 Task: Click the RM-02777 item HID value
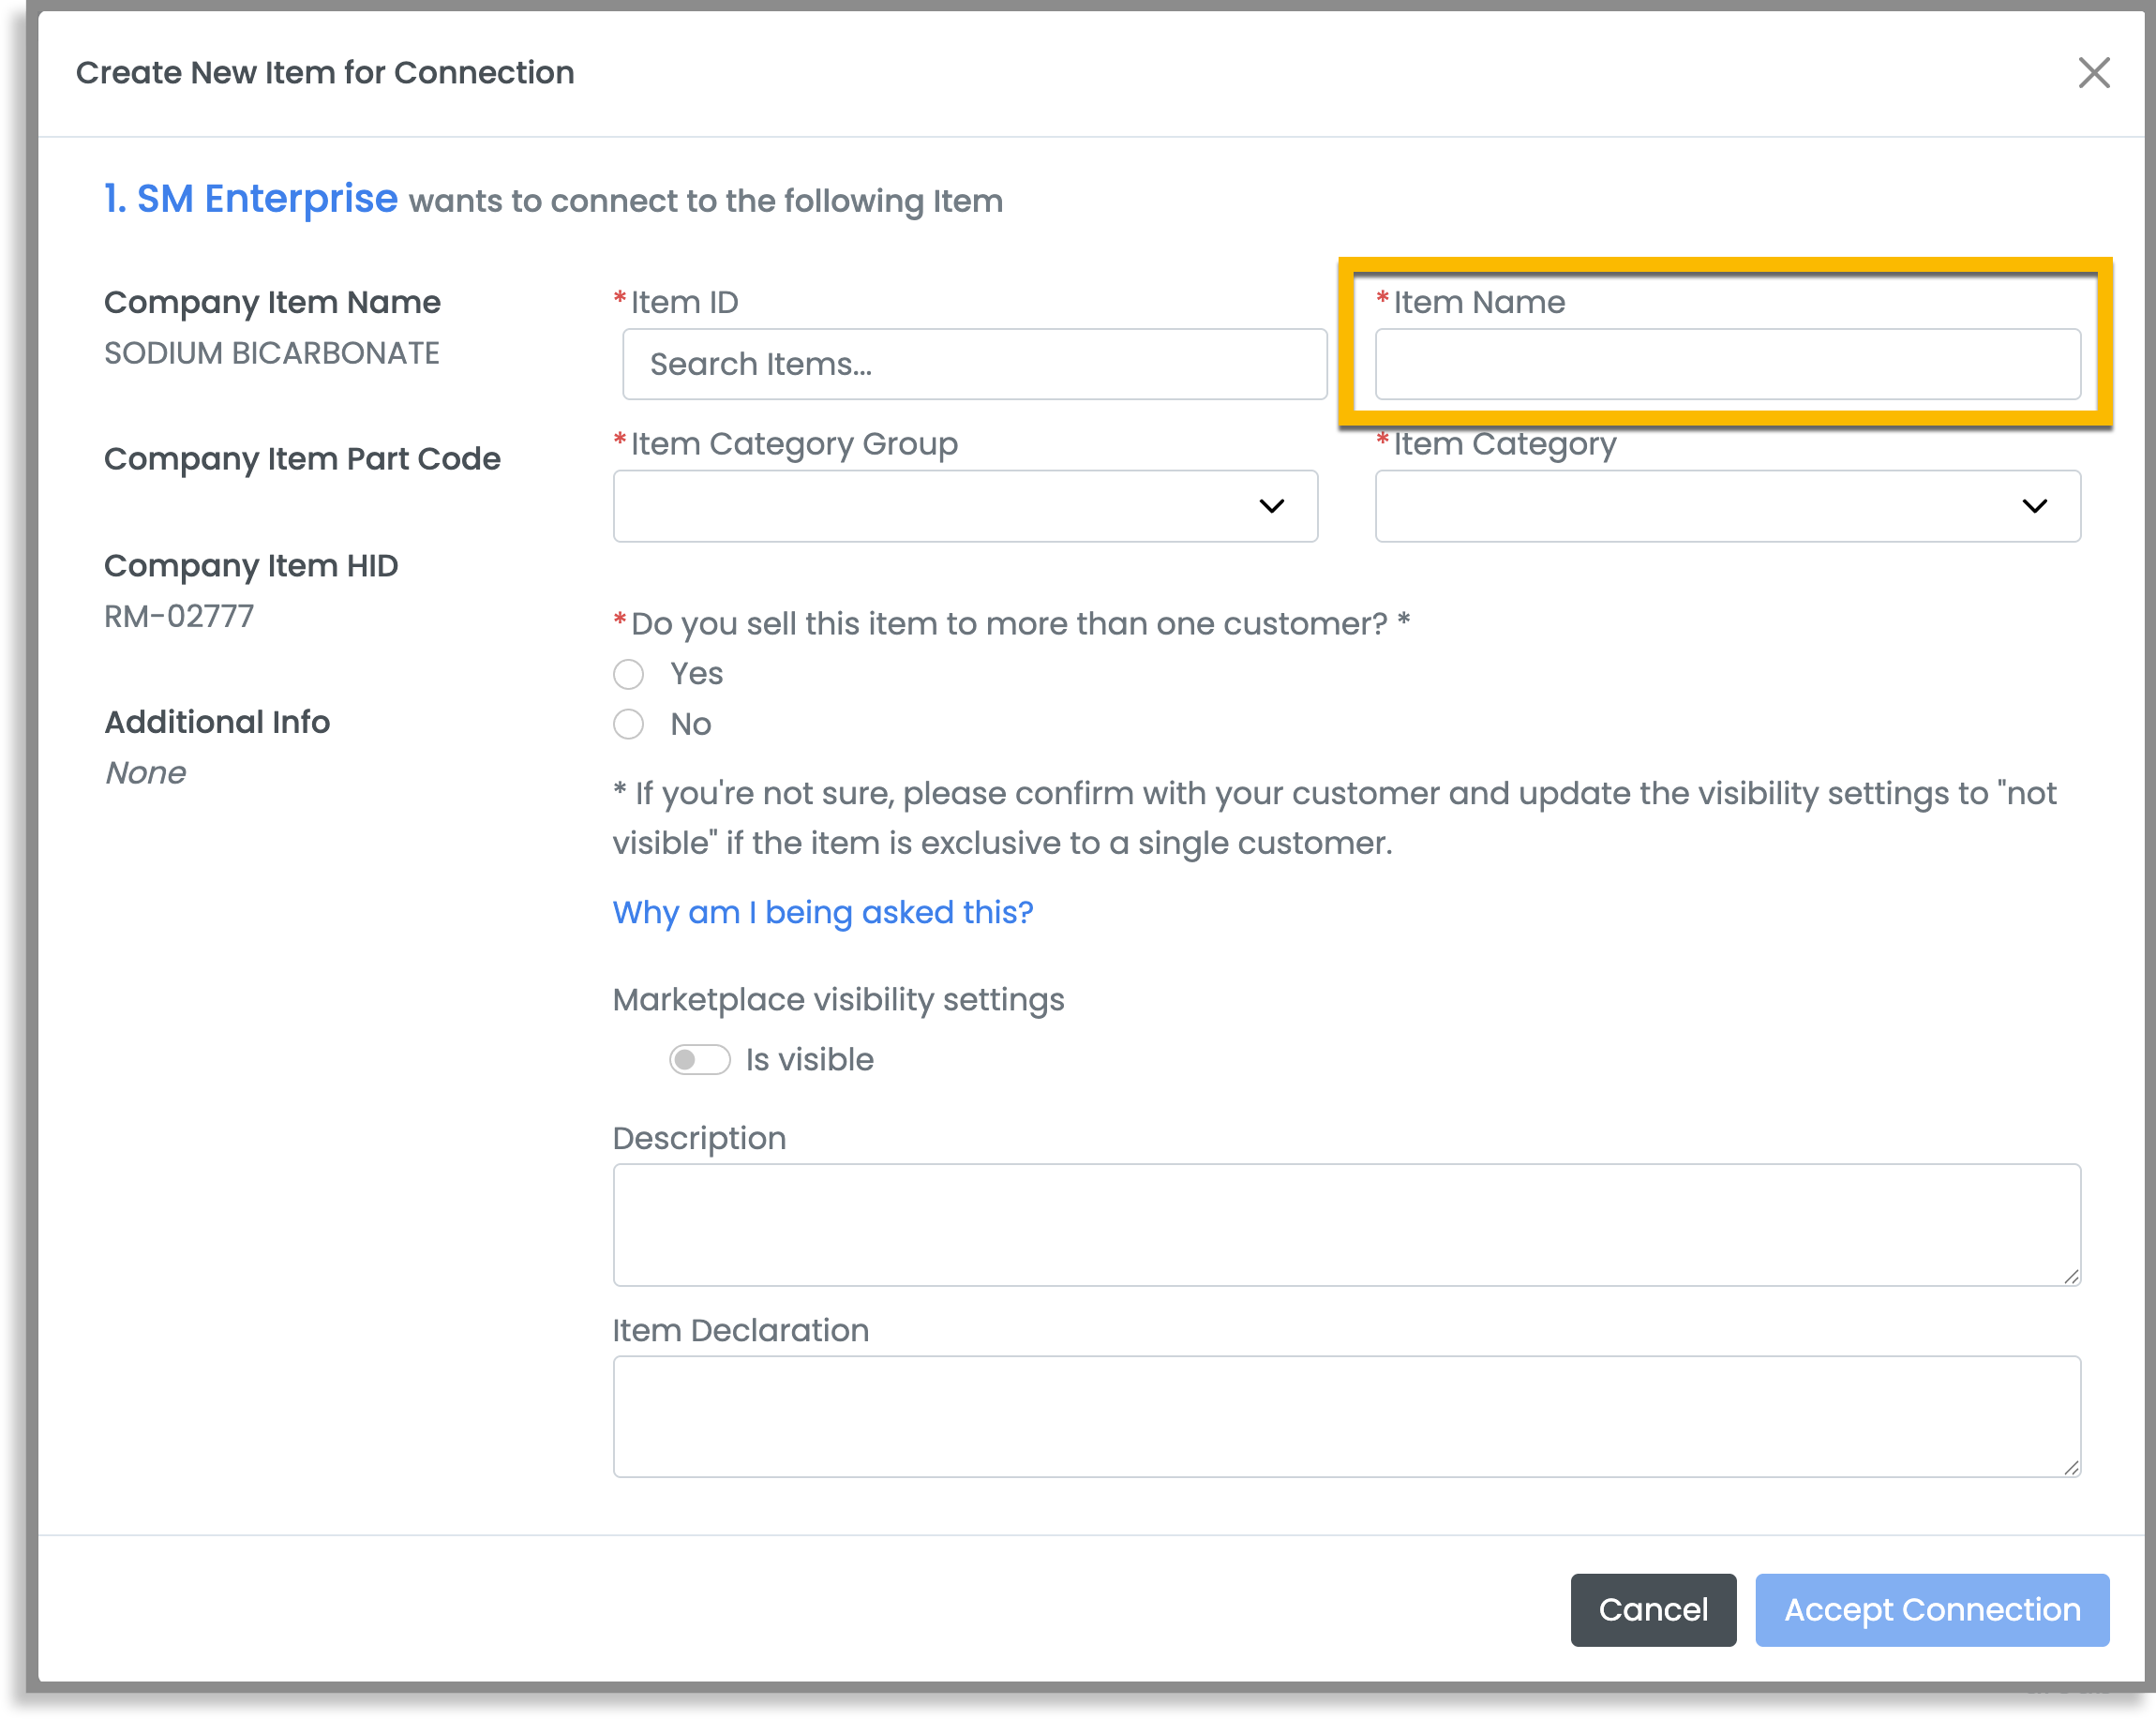pyautogui.click(x=179, y=616)
